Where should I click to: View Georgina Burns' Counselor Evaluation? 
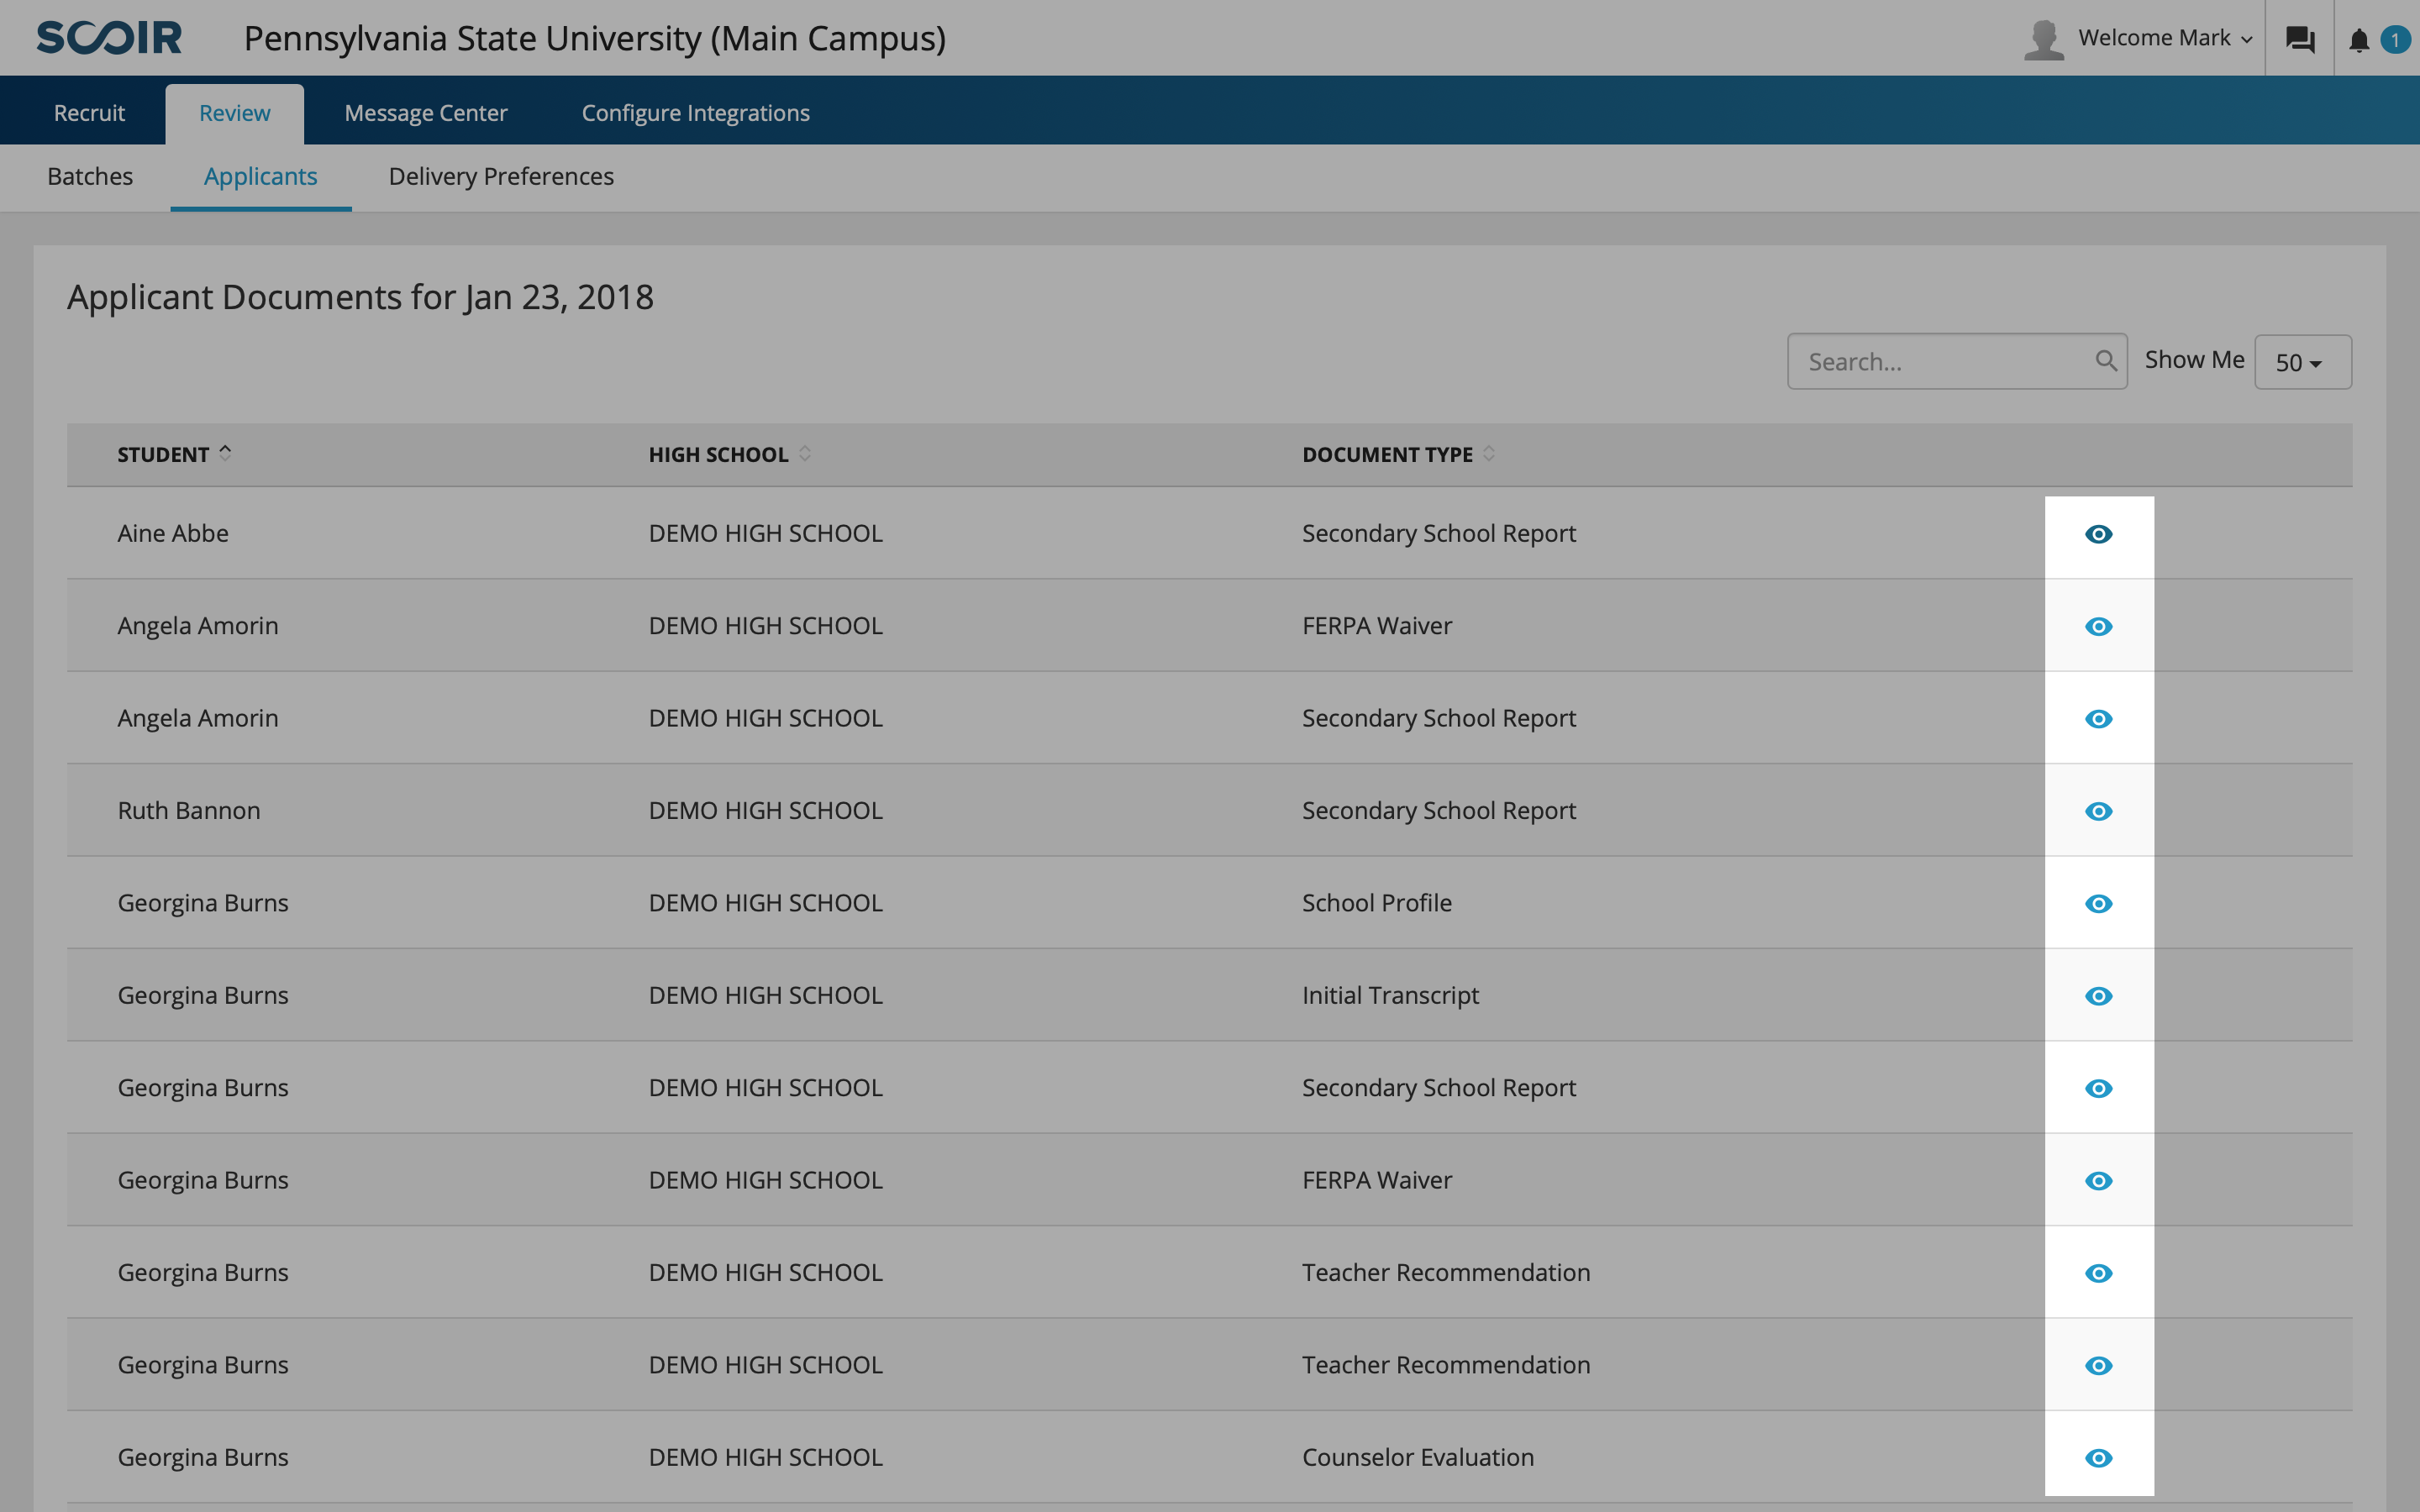click(x=2098, y=1458)
